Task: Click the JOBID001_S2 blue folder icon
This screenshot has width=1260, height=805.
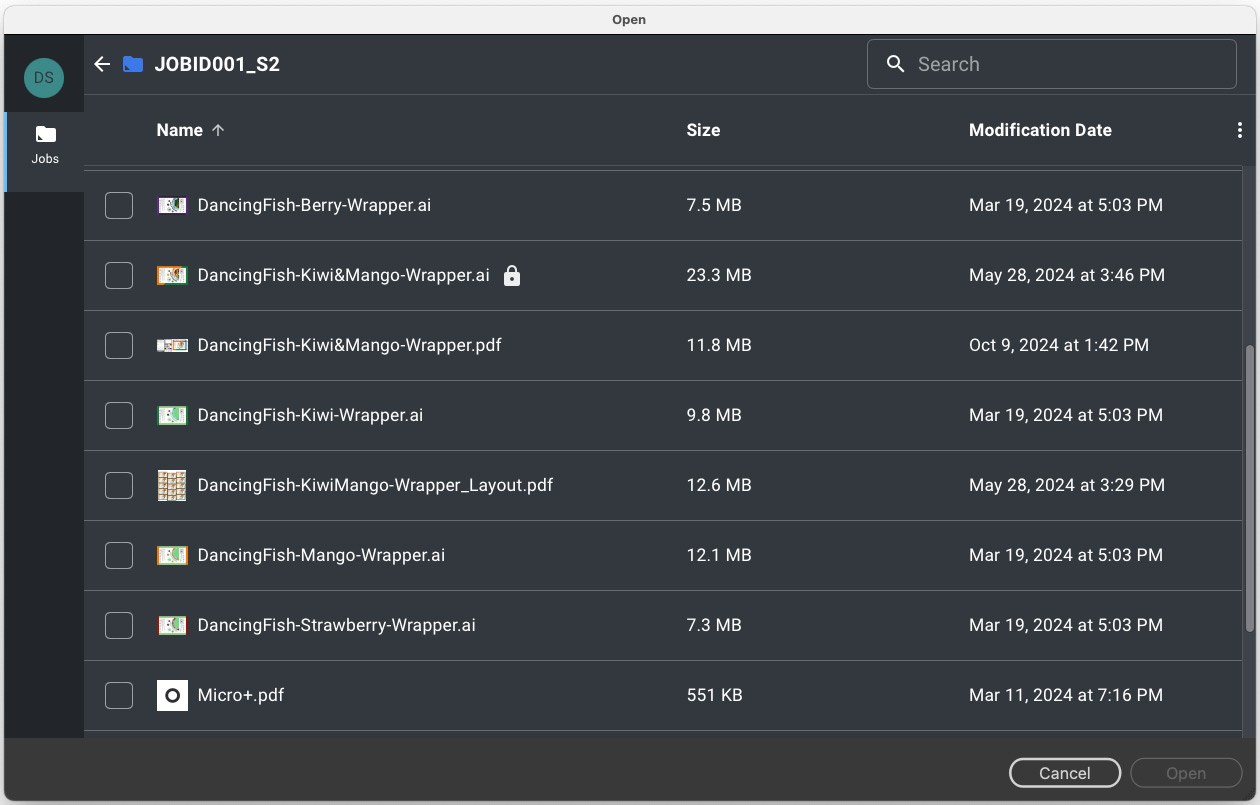Action: (133, 64)
